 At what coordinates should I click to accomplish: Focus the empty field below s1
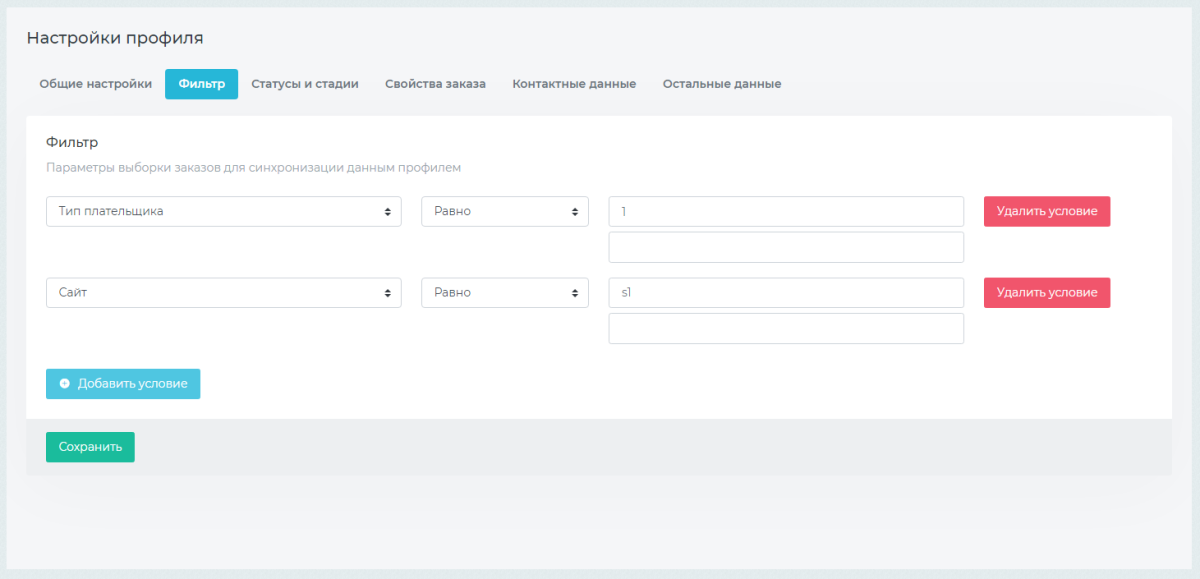click(785, 328)
